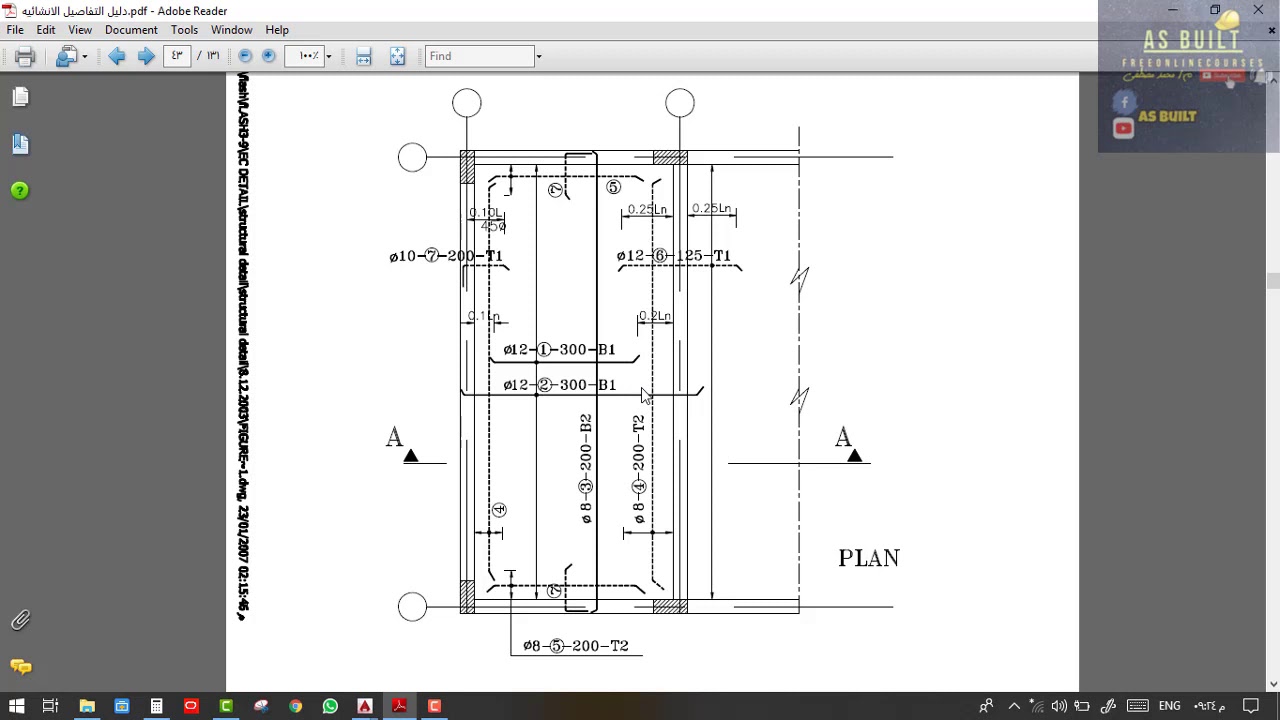
Task: Open the View menu
Action: pyautogui.click(x=80, y=30)
